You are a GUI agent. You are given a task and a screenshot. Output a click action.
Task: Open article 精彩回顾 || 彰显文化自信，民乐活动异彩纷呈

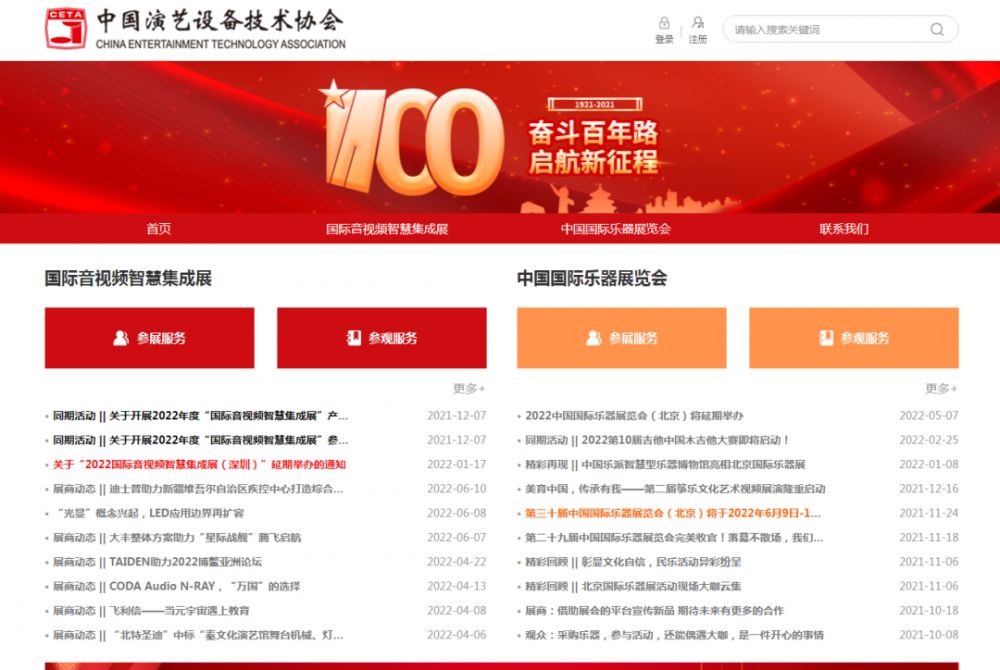click(633, 562)
